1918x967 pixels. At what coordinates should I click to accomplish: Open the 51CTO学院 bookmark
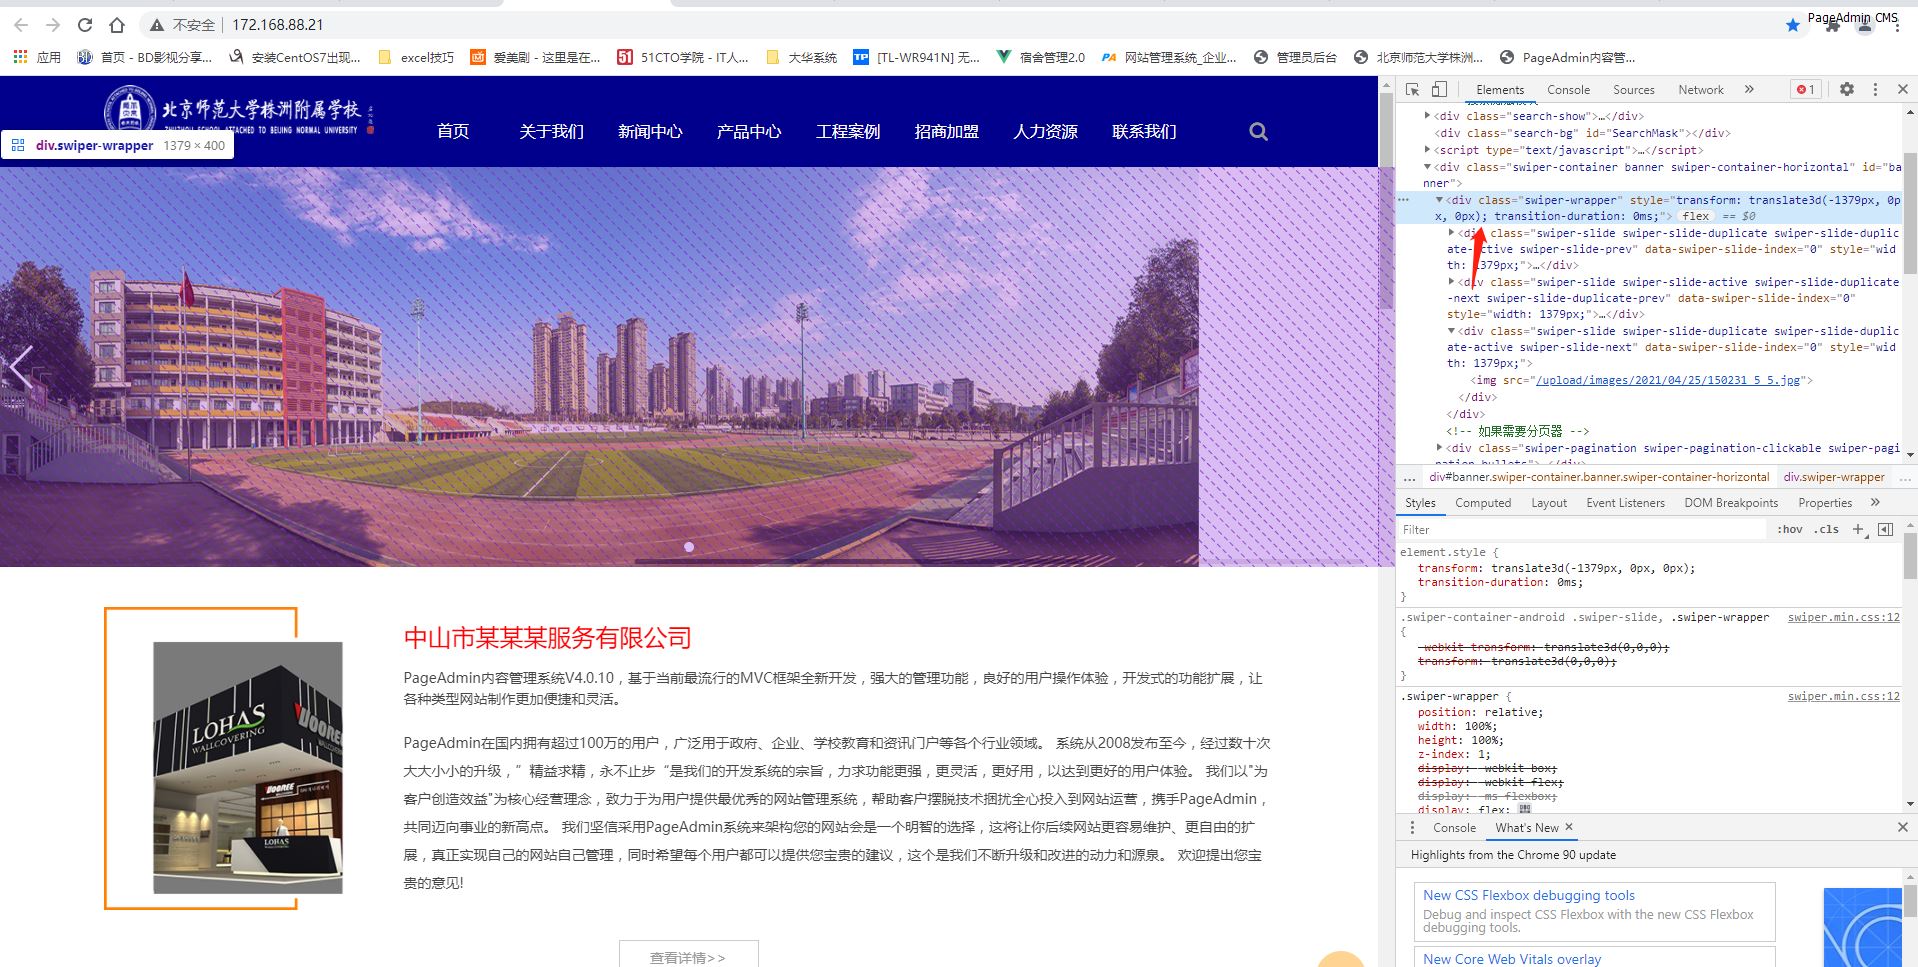(683, 57)
